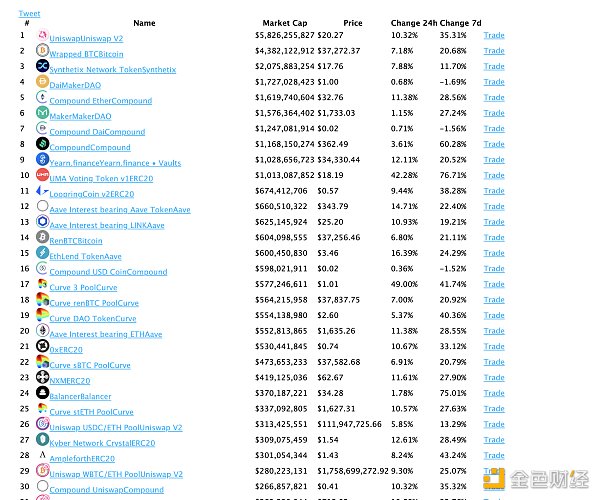Image resolution: width=600 pixels, height=500 pixels.
Task: Open Compound Ether name link
Action: [x=101, y=101]
